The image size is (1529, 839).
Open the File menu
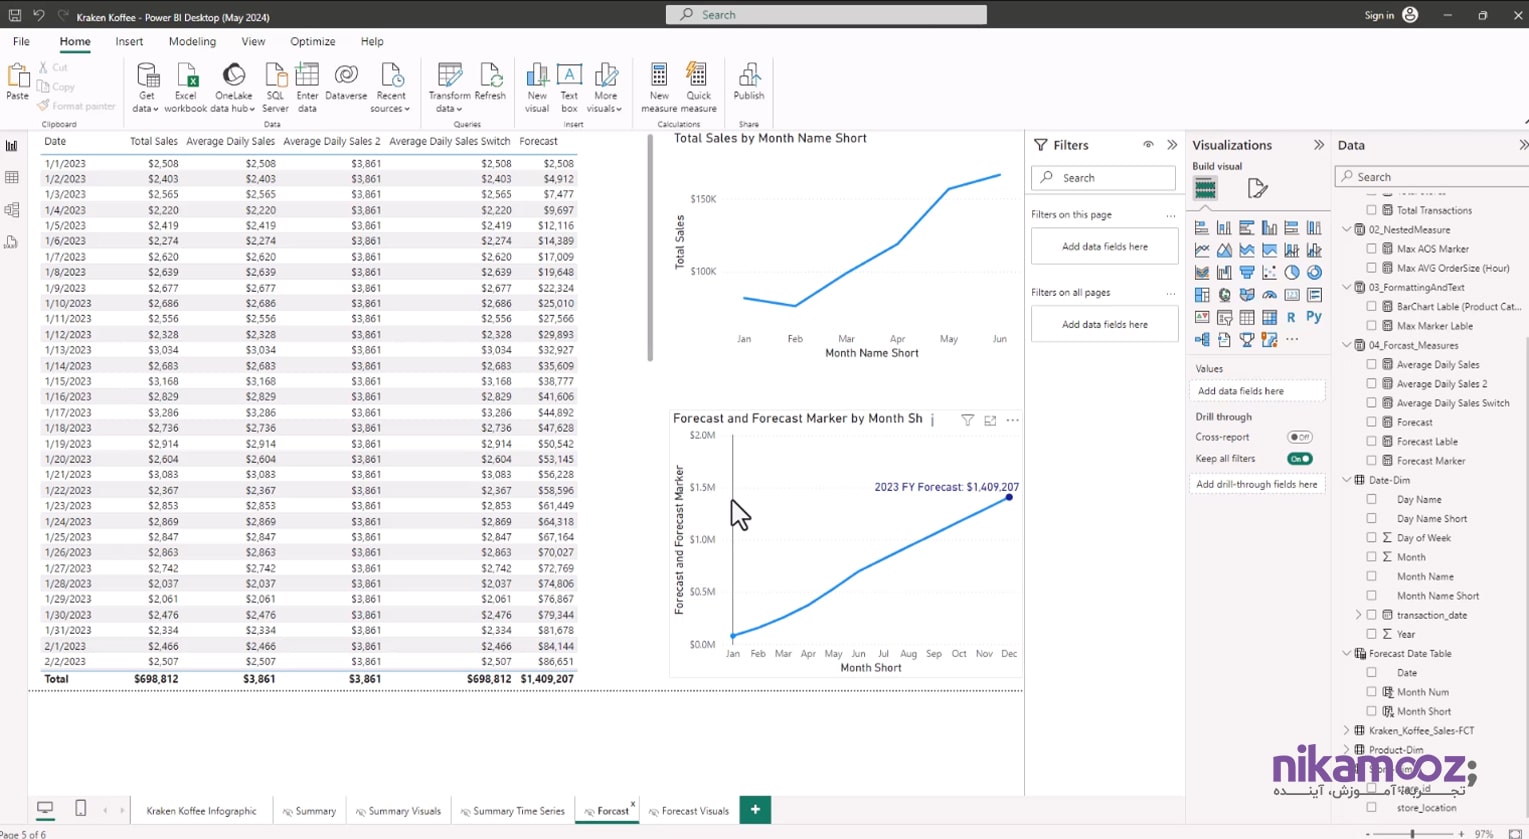click(x=21, y=42)
